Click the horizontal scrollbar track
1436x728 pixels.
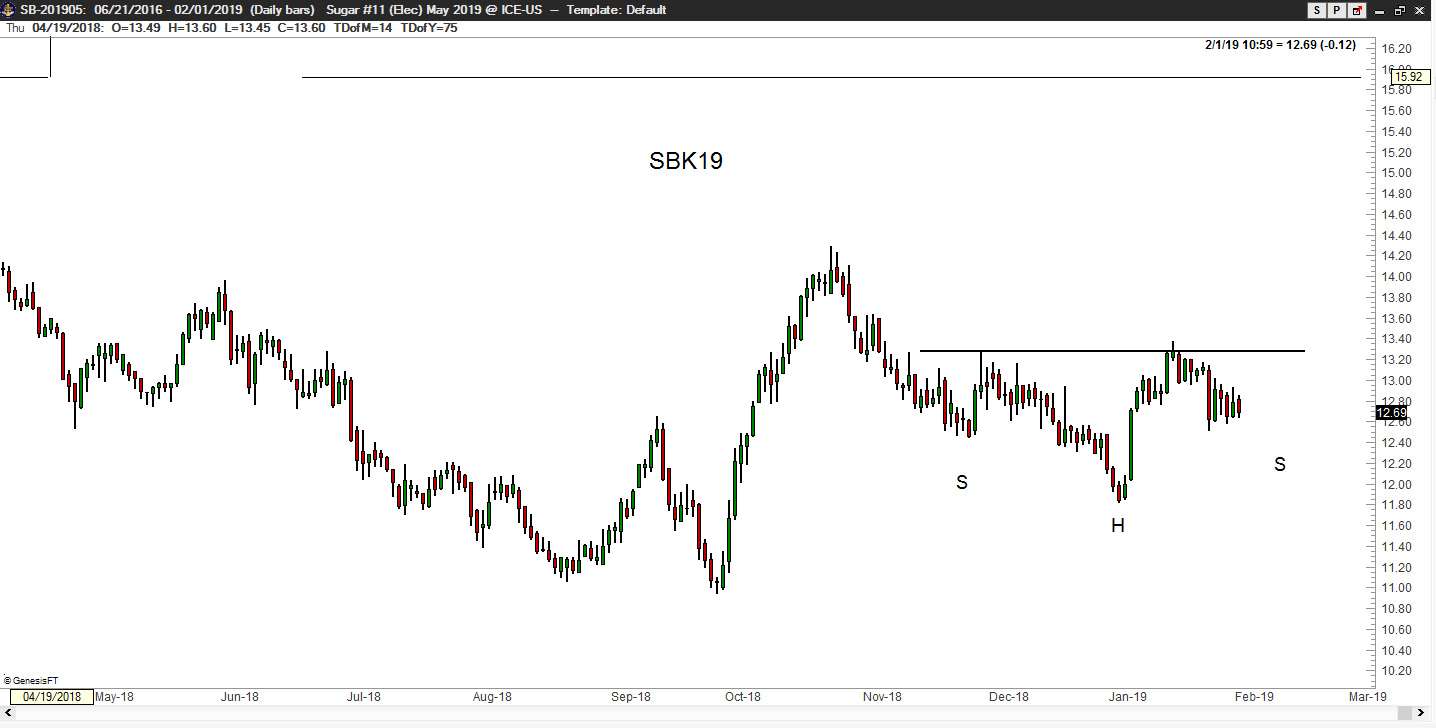click(x=708, y=712)
